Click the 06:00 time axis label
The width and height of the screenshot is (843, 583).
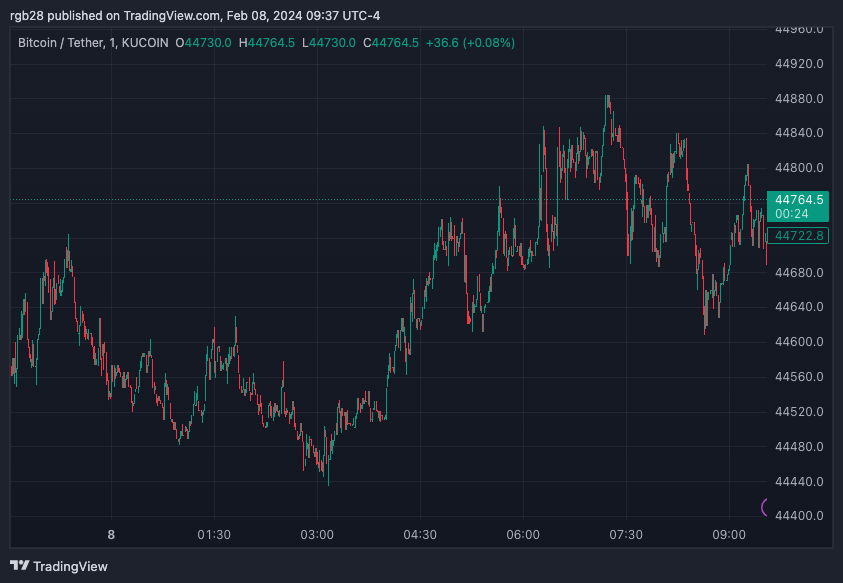523,535
